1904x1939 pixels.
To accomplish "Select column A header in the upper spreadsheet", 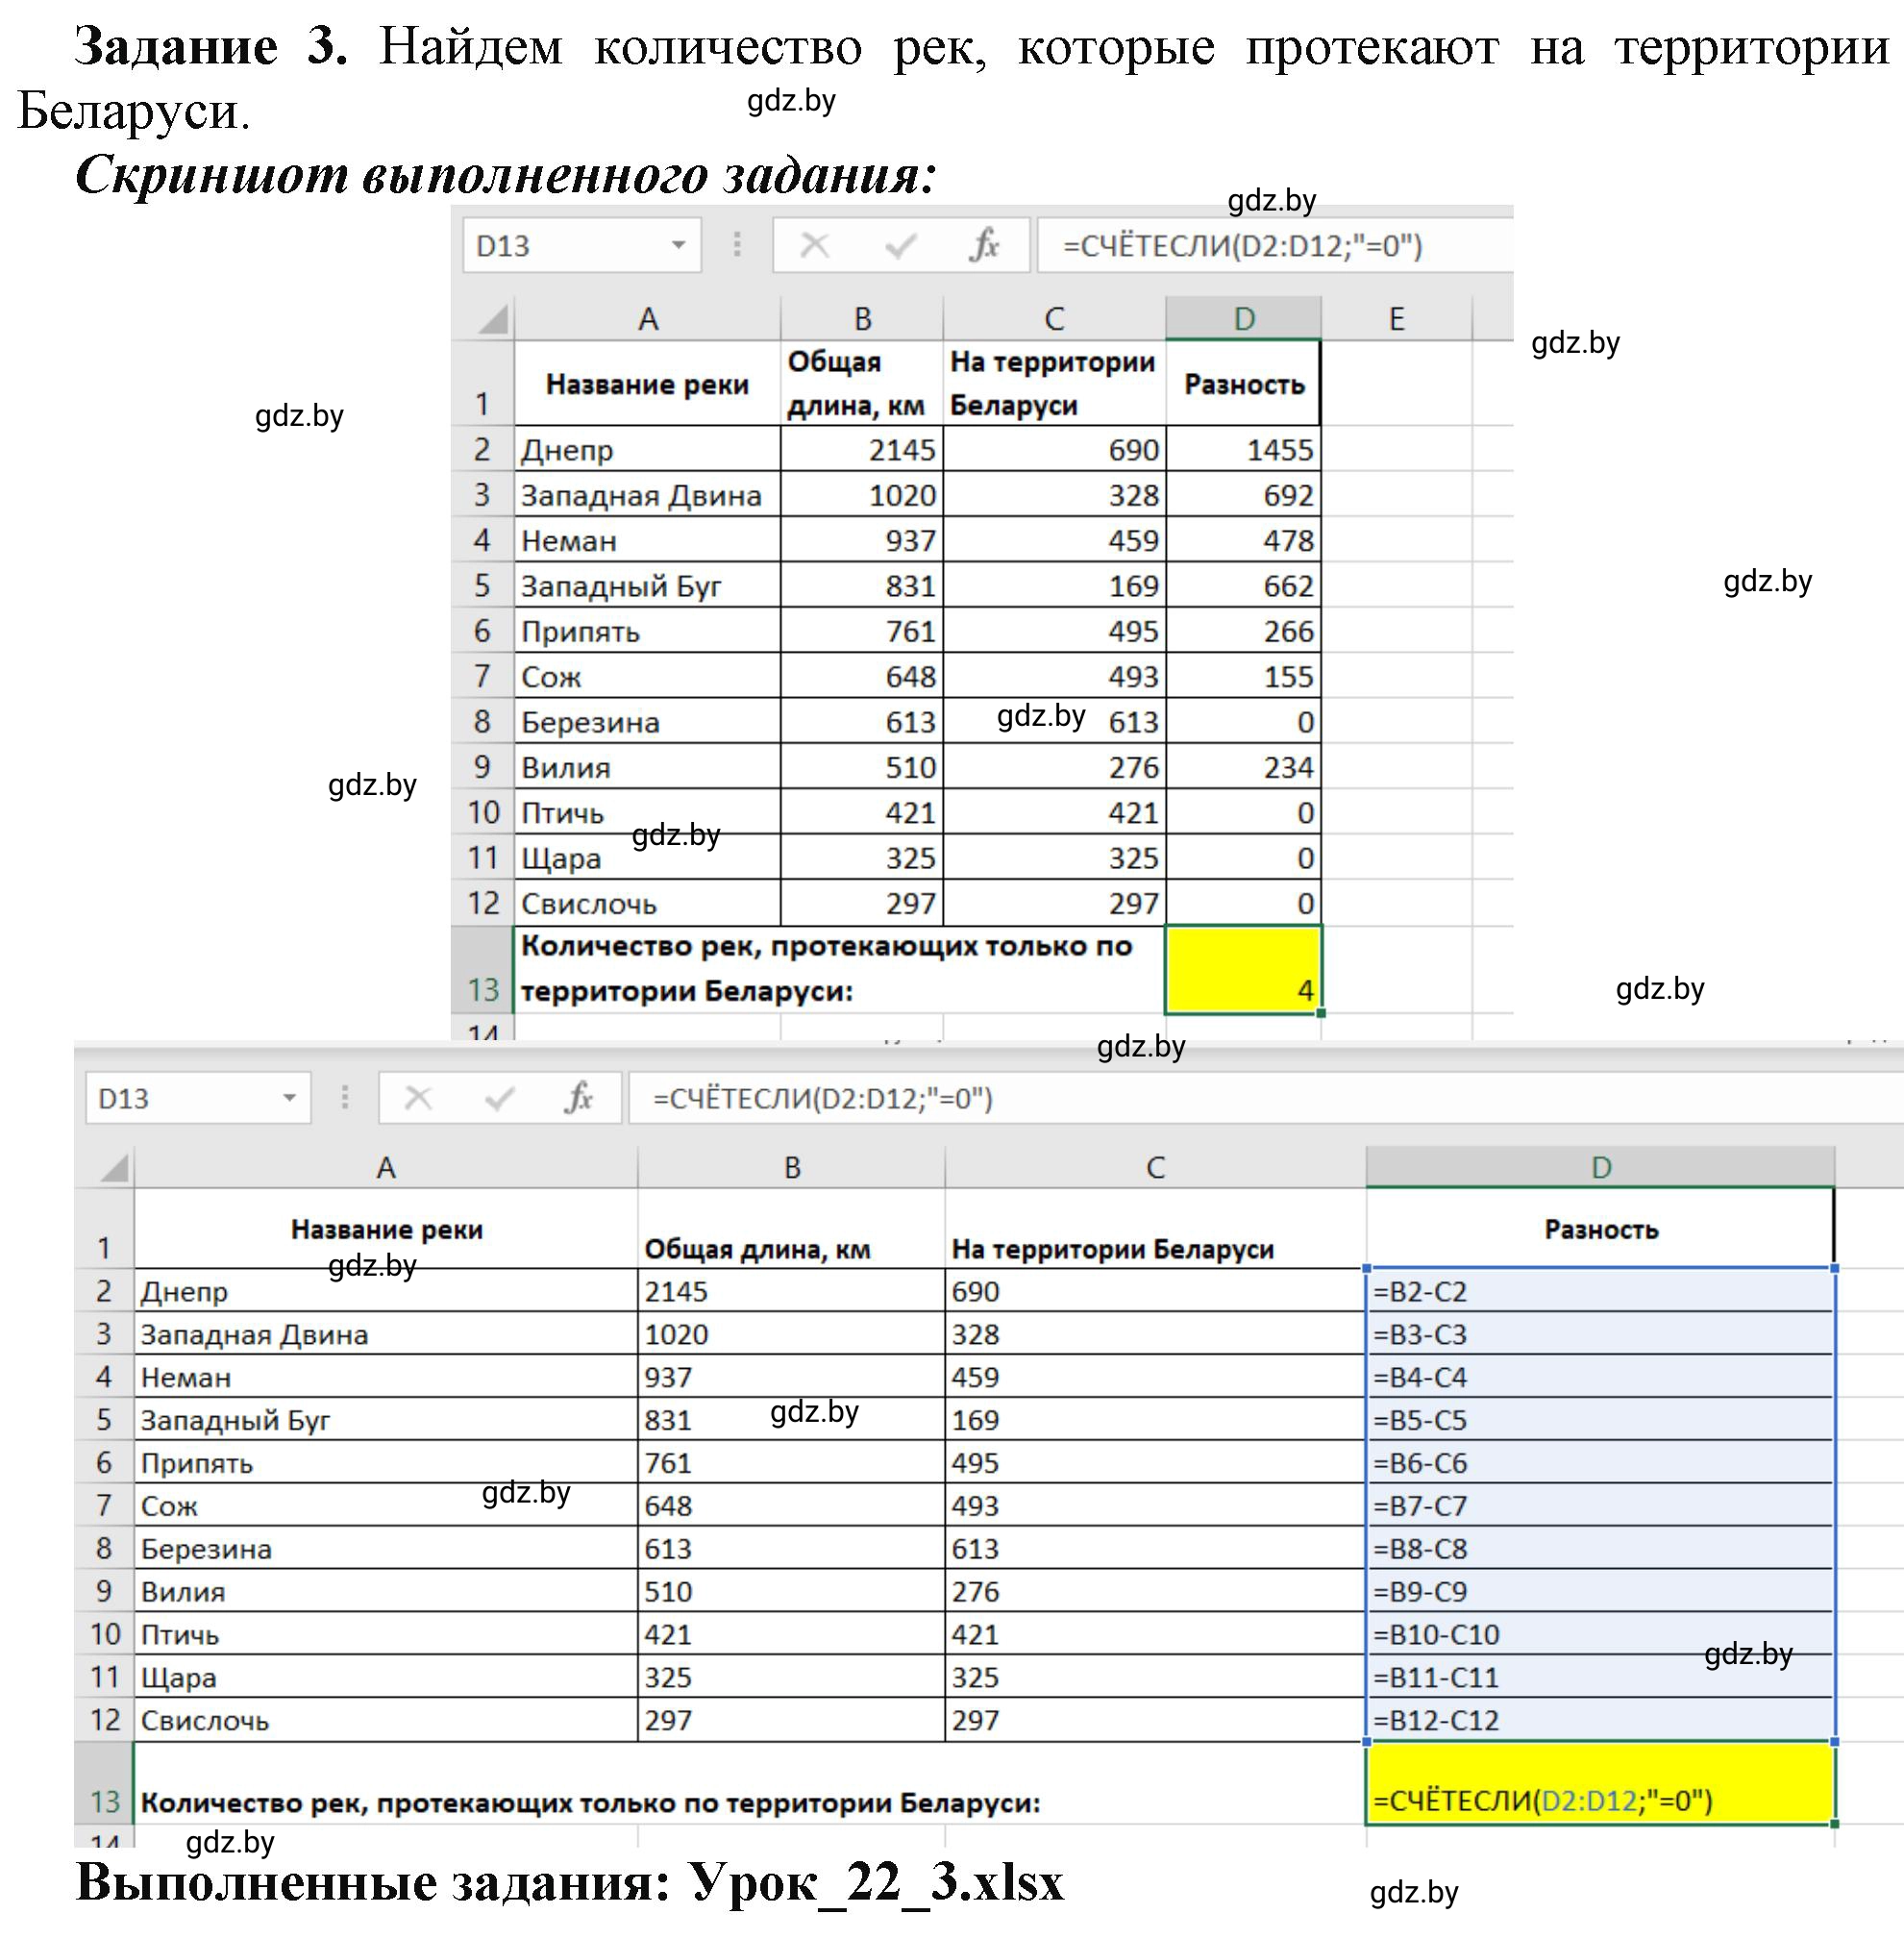I will 648,319.
